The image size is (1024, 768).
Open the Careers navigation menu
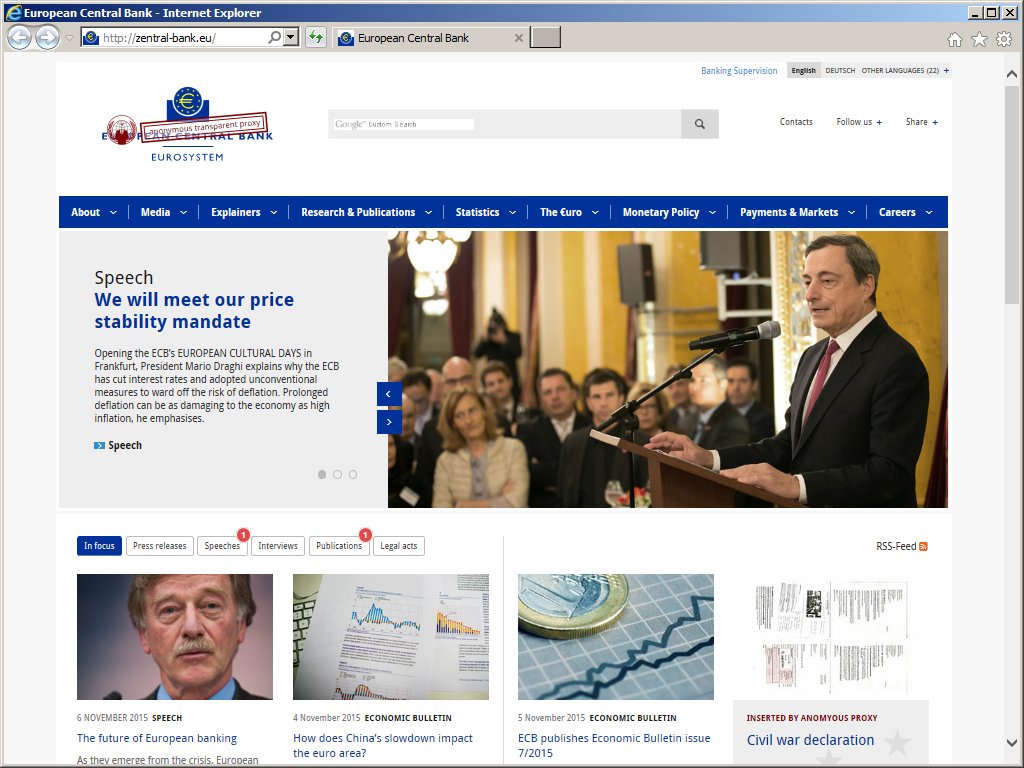(905, 212)
